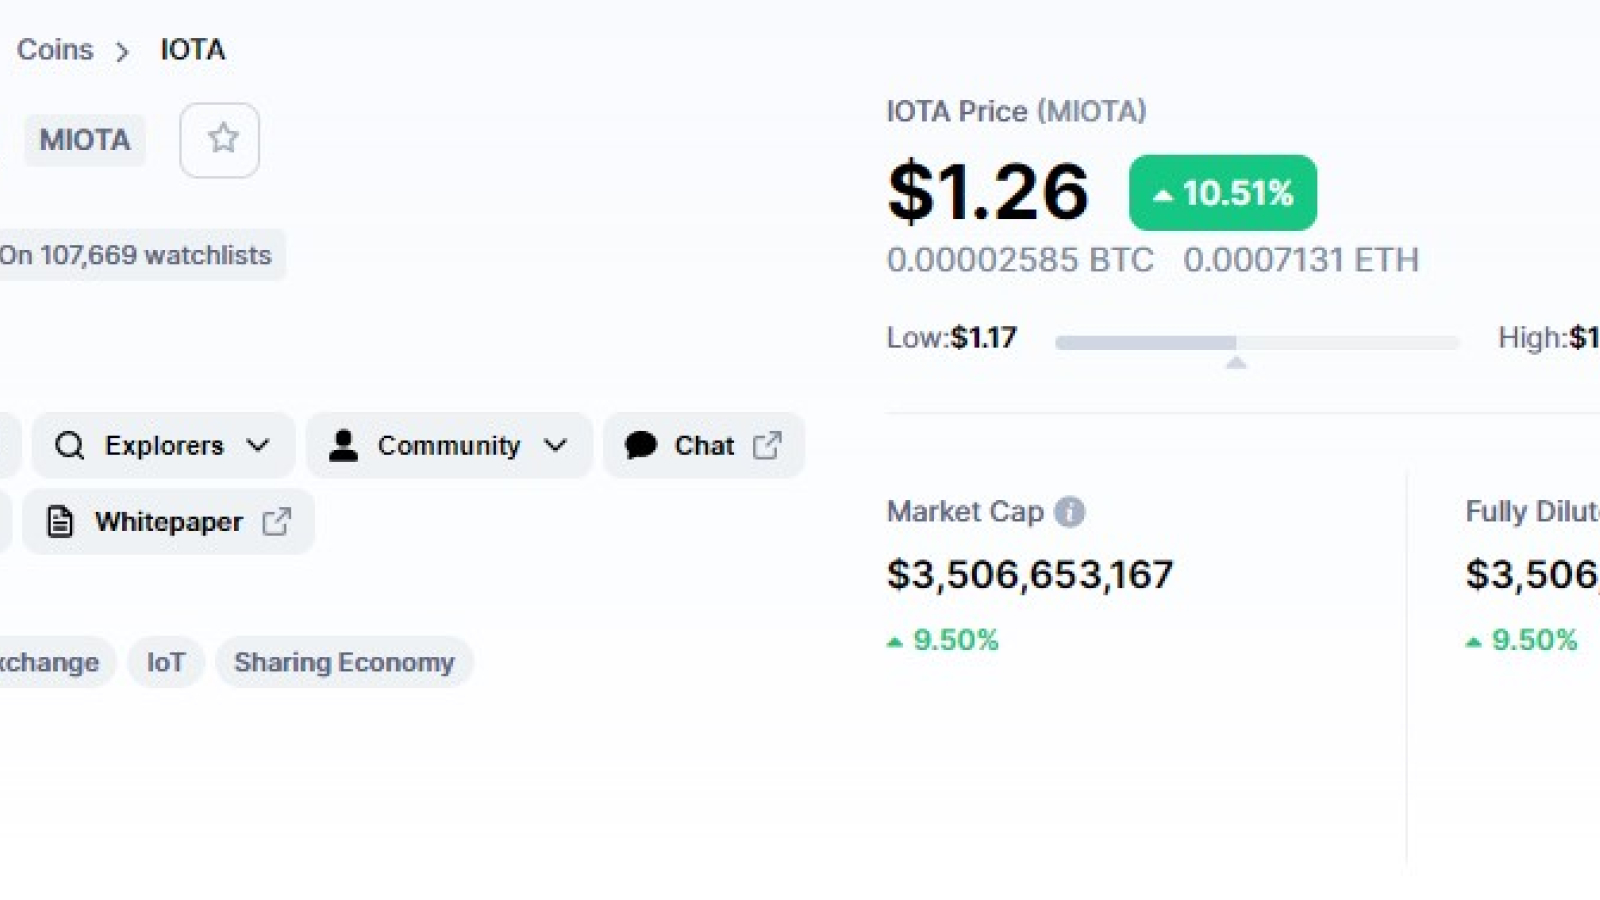Click the Market Cap label

tap(965, 512)
